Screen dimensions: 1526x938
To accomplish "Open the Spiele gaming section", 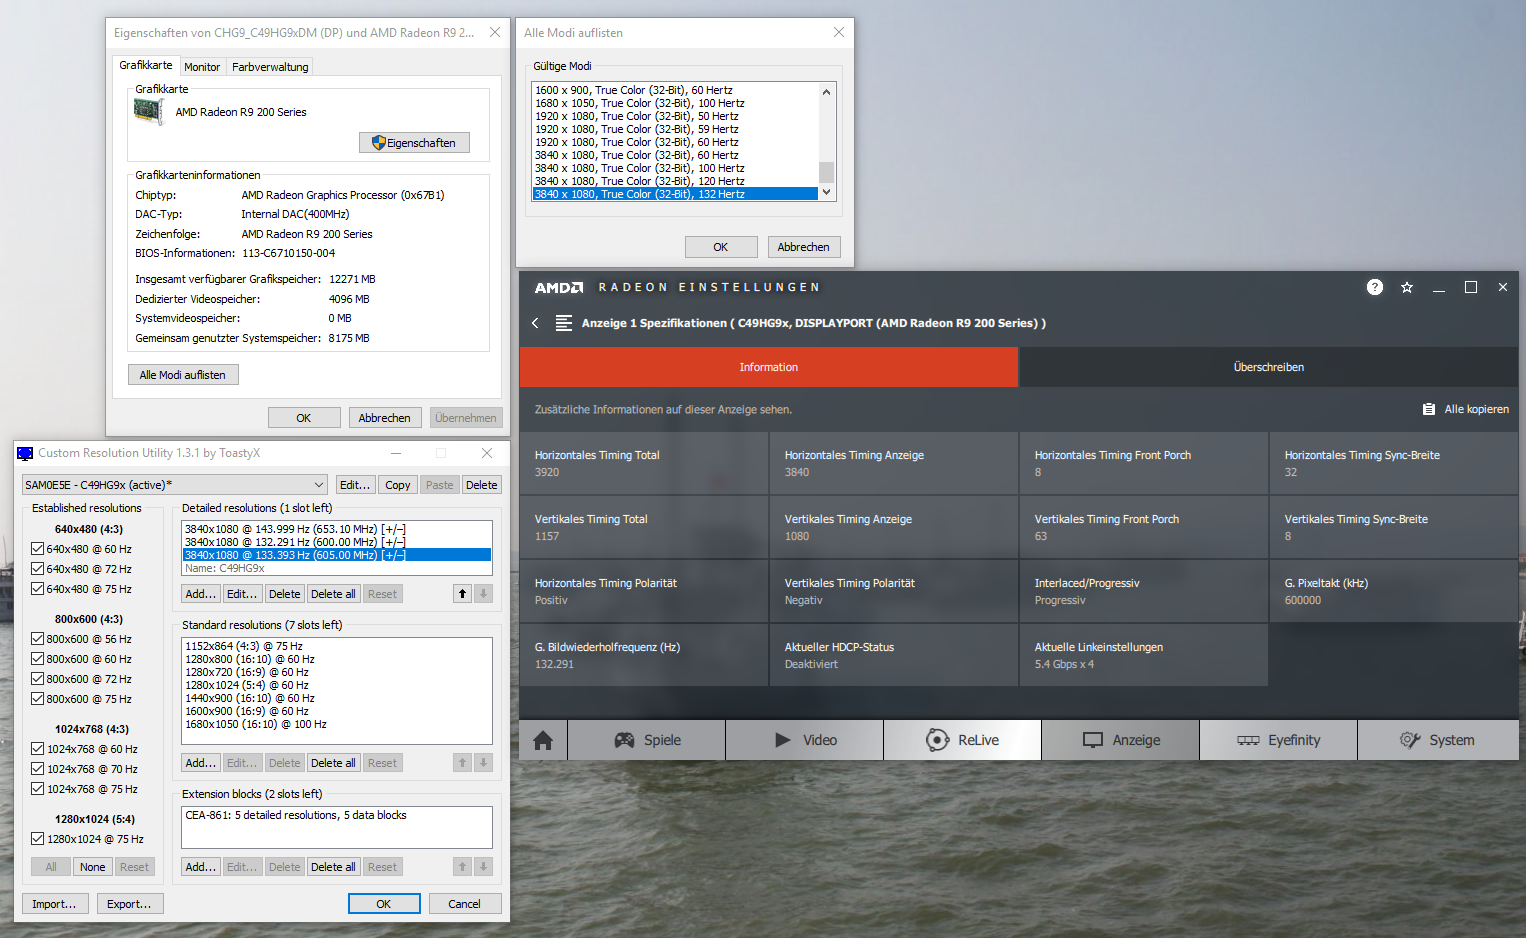I will [x=646, y=740].
